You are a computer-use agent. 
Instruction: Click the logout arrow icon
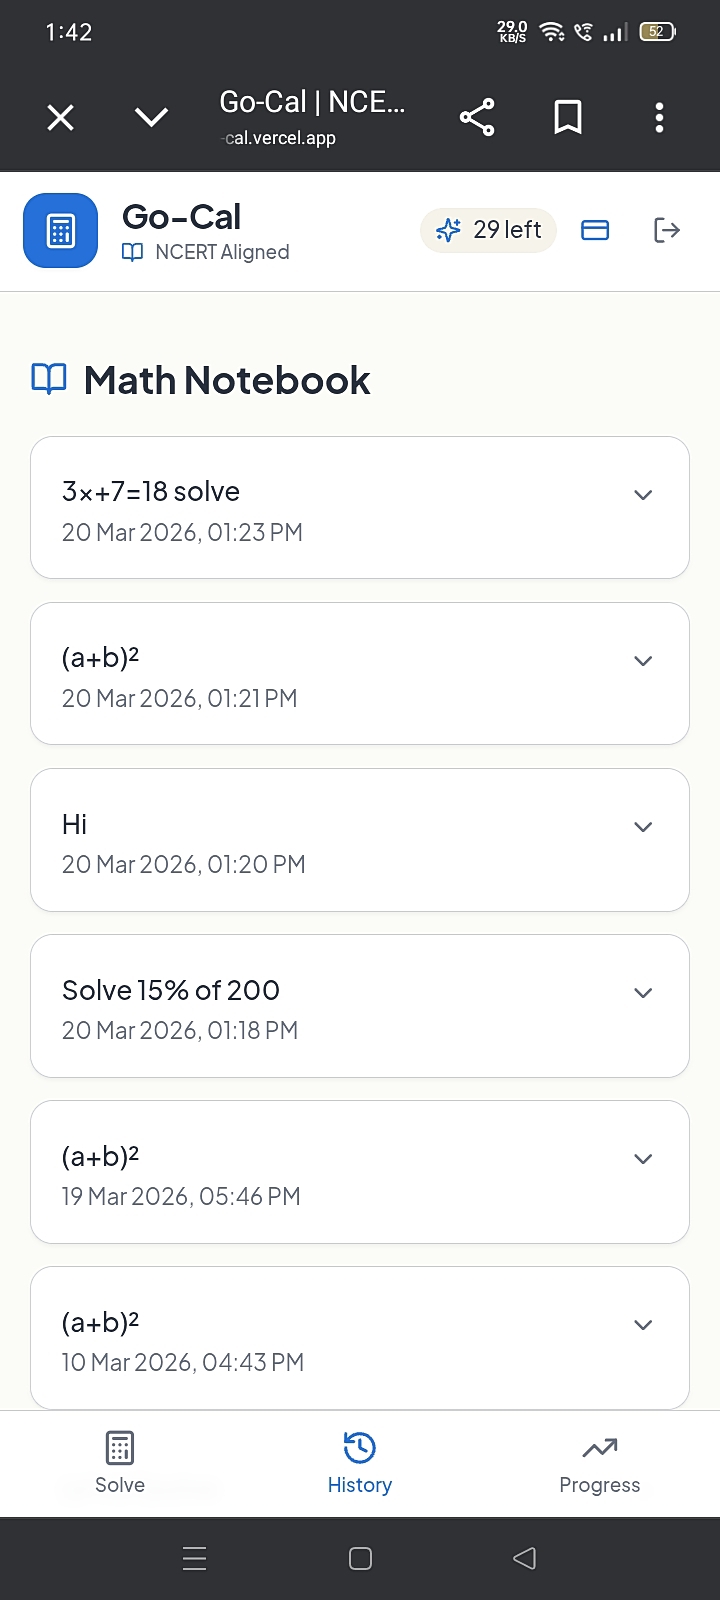point(666,230)
